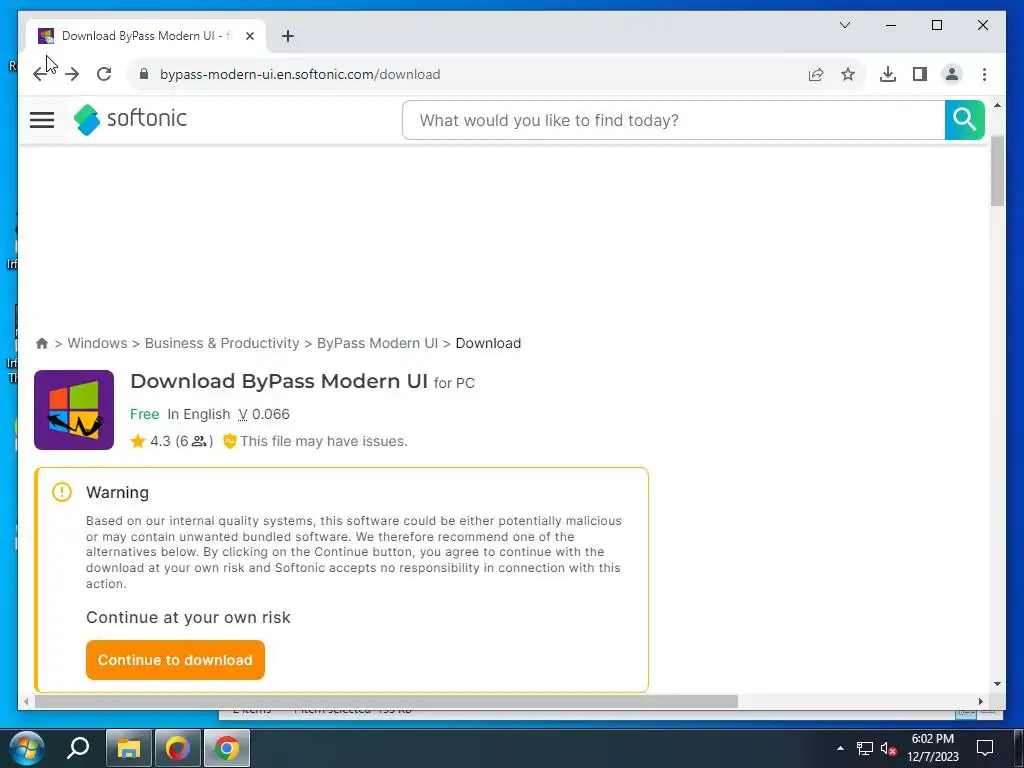
Task: Click the version V 0.066 label
Action: (263, 415)
